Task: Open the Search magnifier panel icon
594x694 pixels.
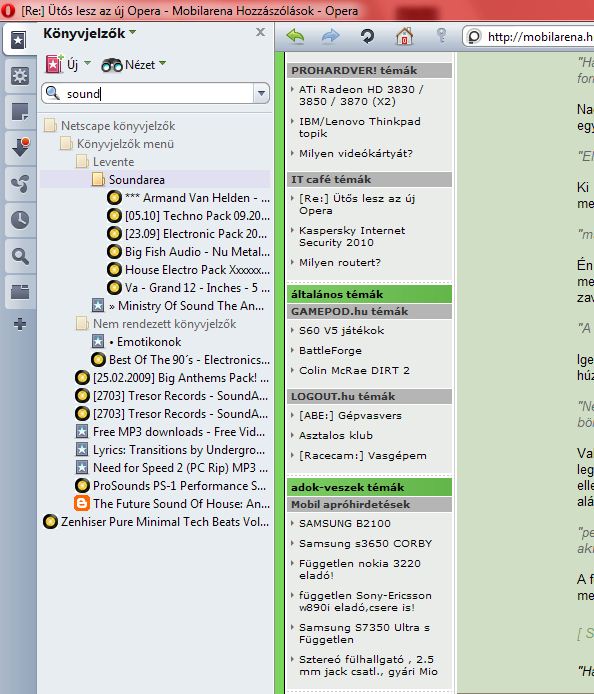Action: 20,256
